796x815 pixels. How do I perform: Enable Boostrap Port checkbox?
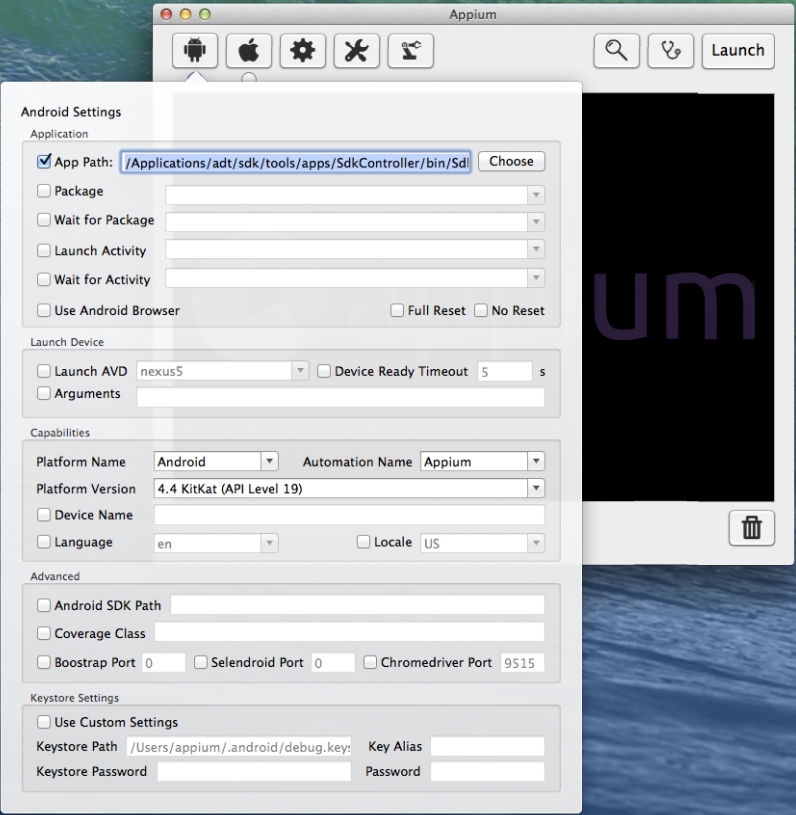tap(44, 662)
